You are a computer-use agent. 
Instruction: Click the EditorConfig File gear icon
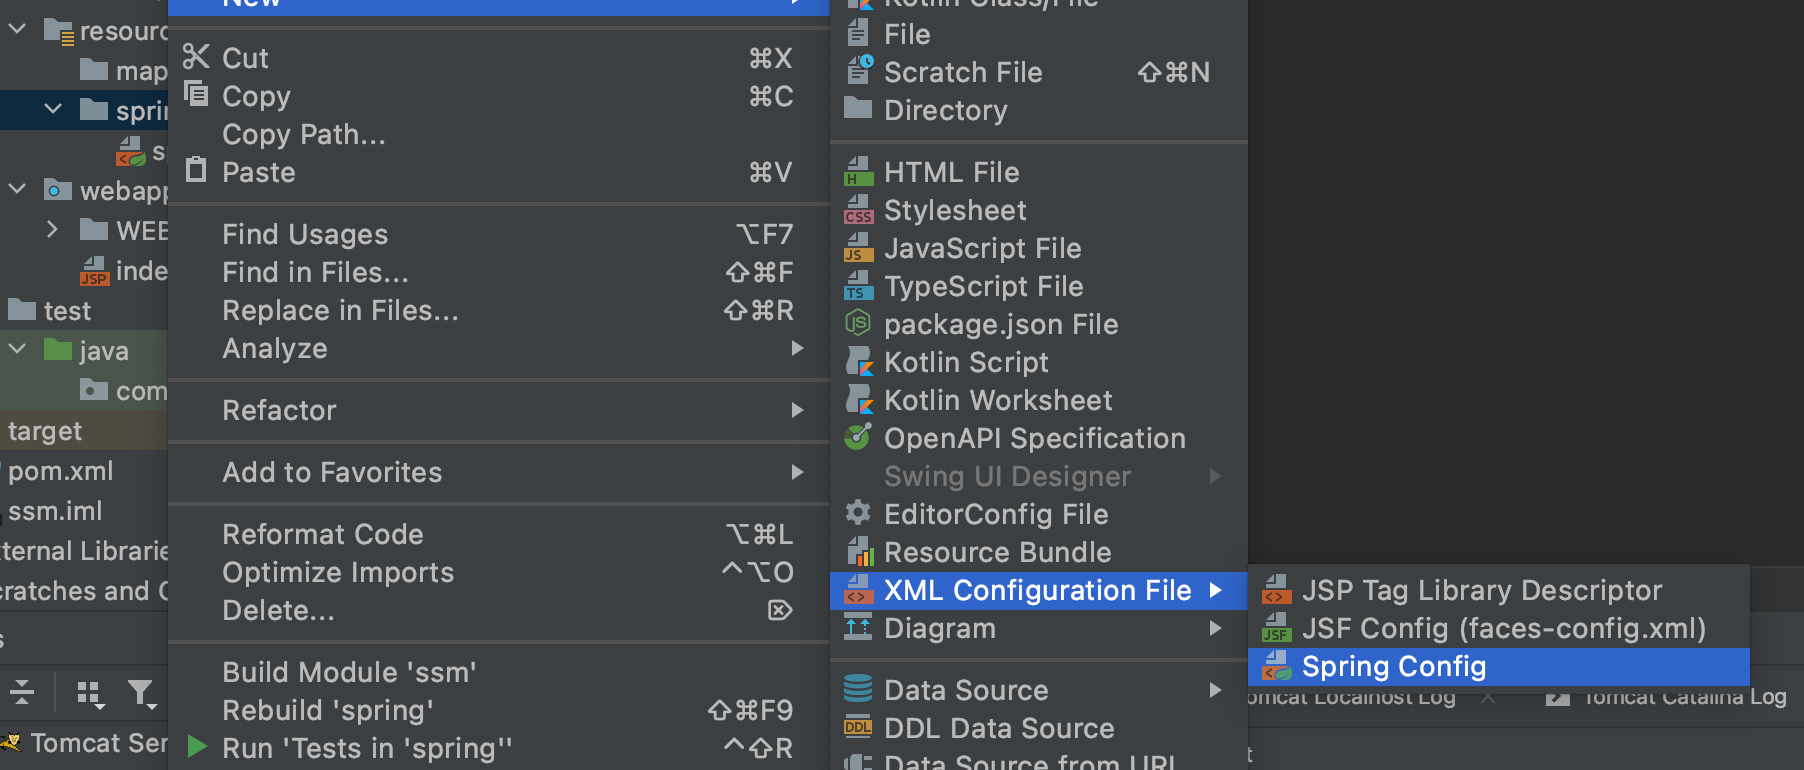click(858, 514)
